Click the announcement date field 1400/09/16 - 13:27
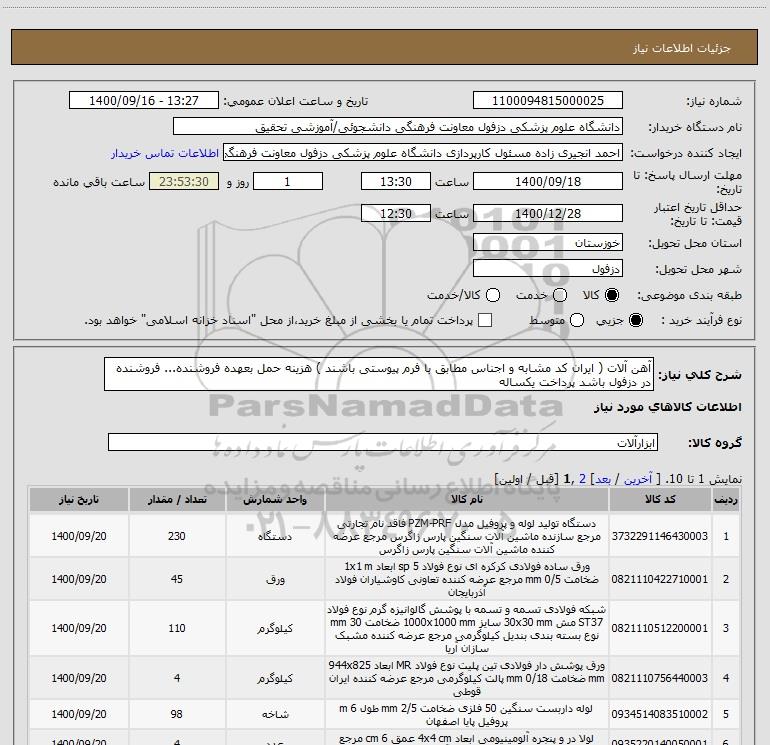Screen dimensions: 770x745 144,101
